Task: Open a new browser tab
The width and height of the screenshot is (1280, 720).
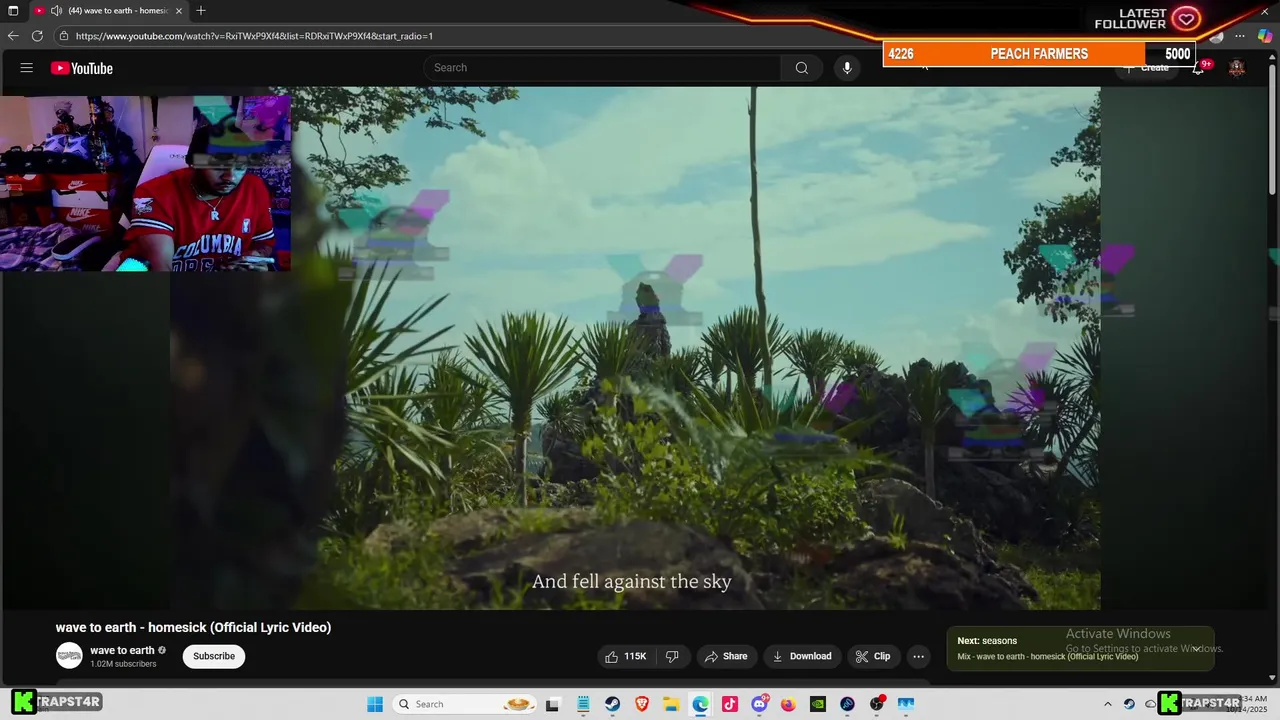Action: (201, 11)
